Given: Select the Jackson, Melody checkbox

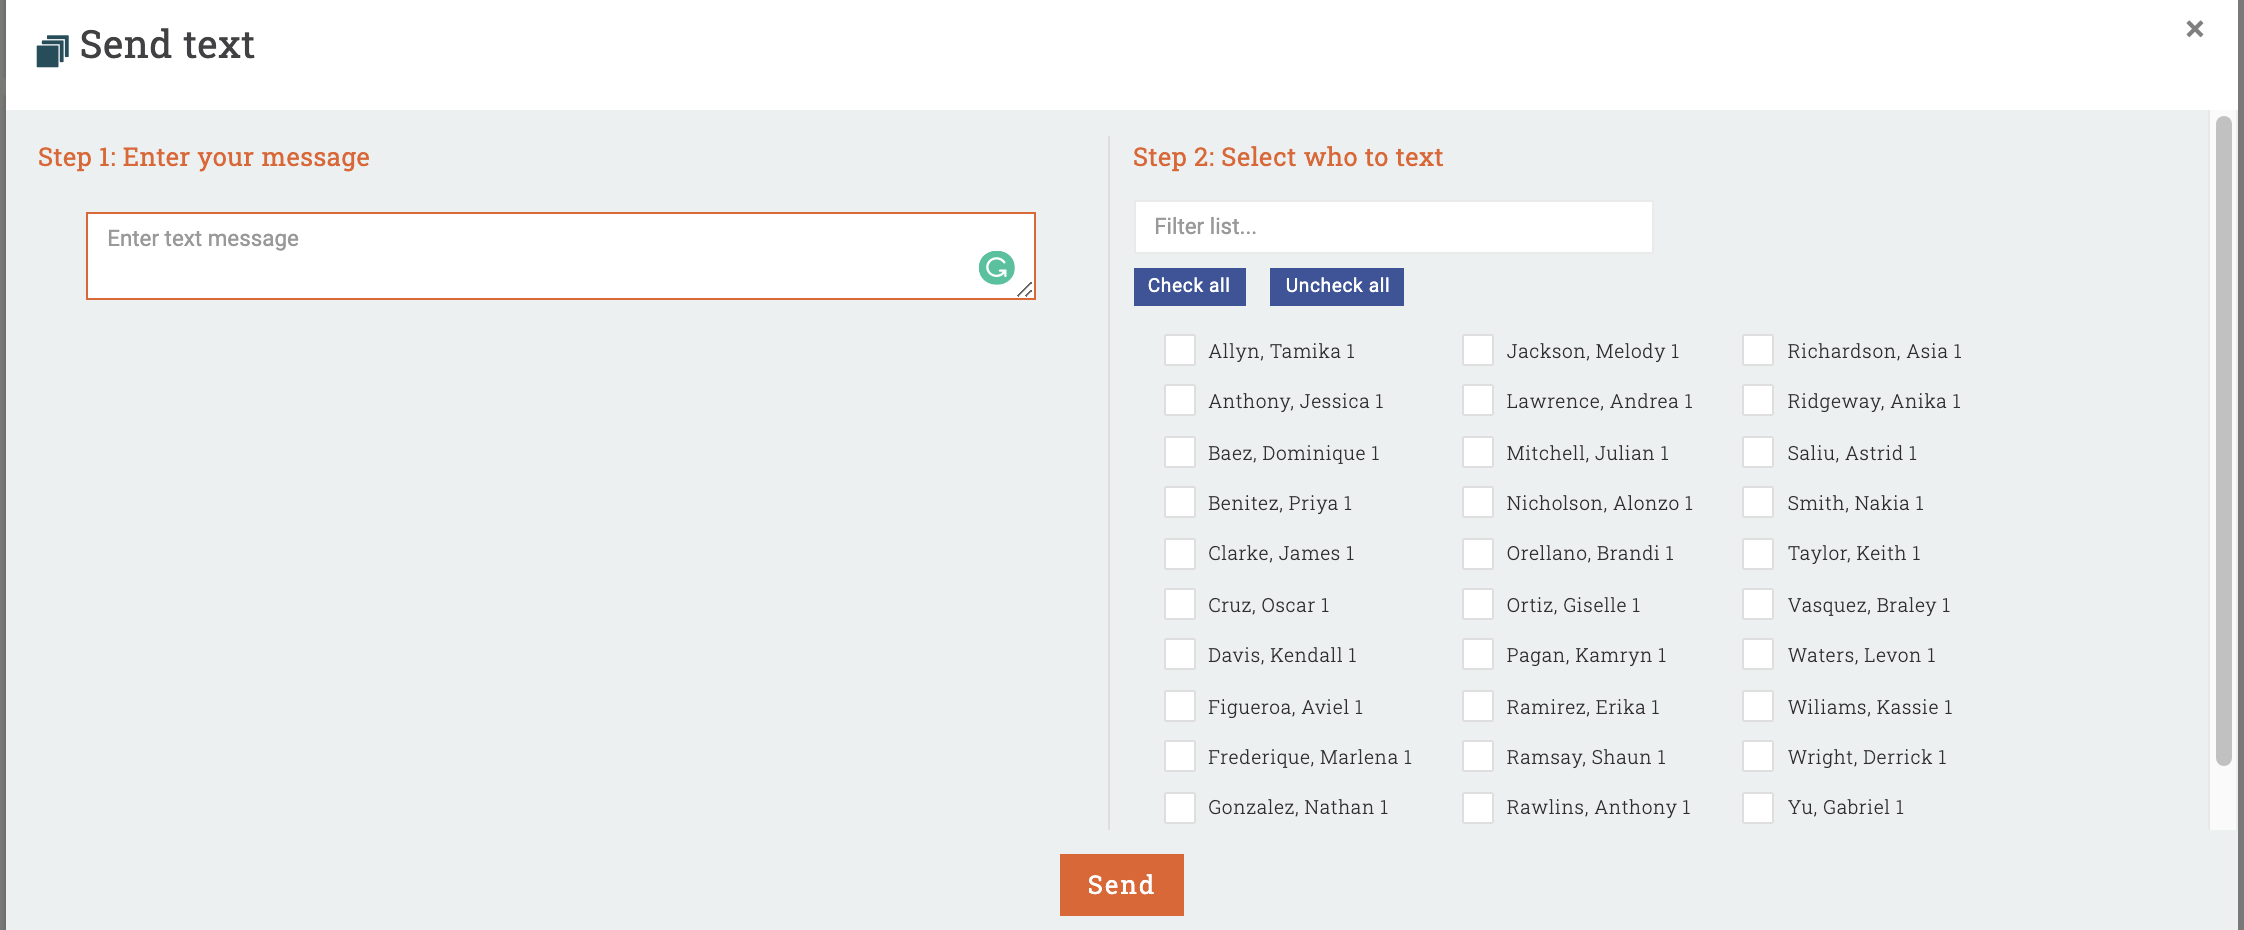Looking at the screenshot, I should click(1478, 351).
